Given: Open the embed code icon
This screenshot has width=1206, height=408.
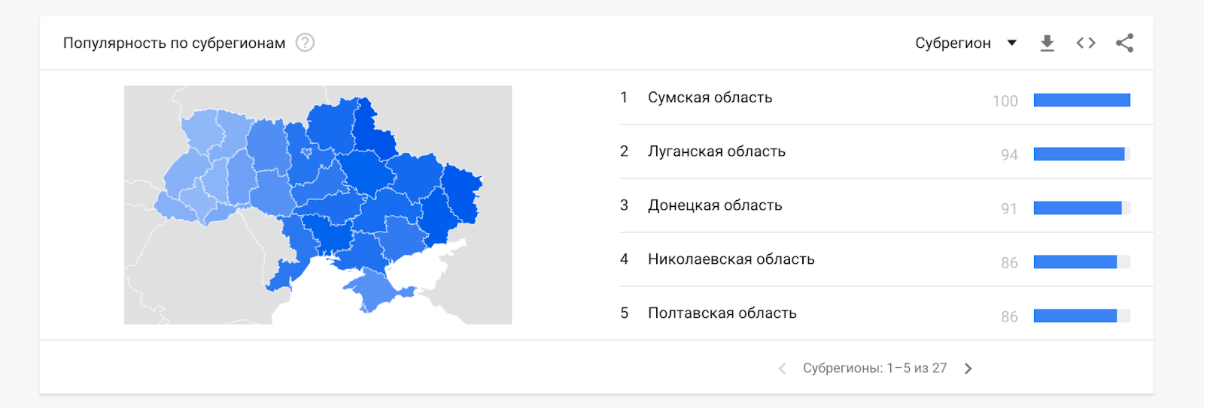Looking at the screenshot, I should 1086,43.
